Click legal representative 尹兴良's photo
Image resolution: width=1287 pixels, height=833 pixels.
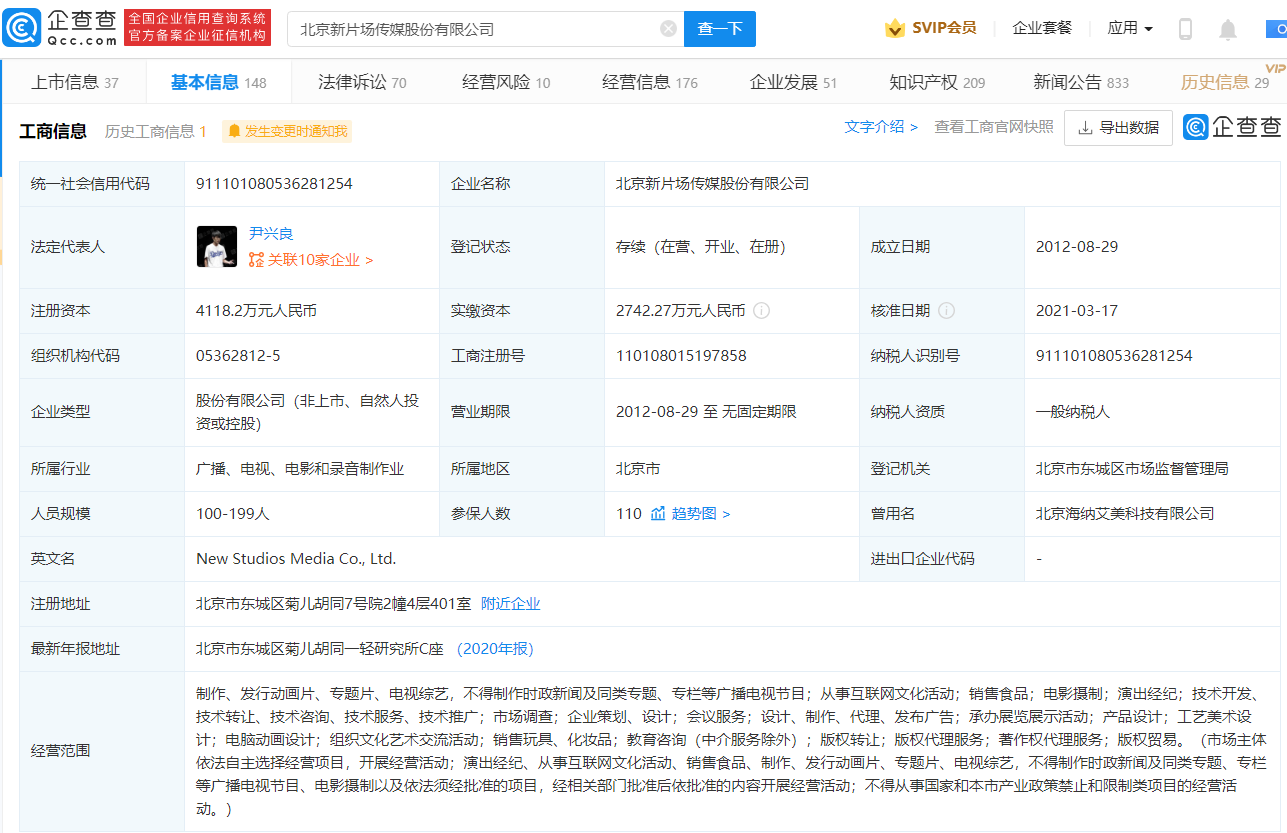coord(217,246)
